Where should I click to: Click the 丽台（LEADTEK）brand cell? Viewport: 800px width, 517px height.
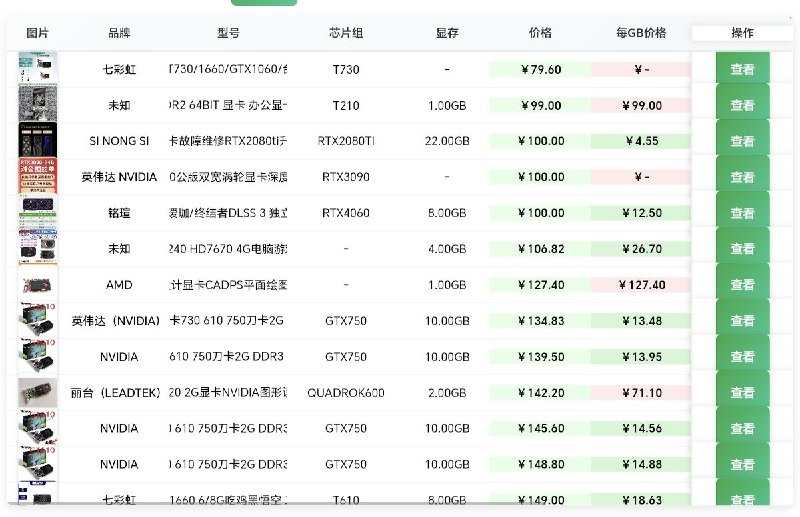(x=115, y=392)
